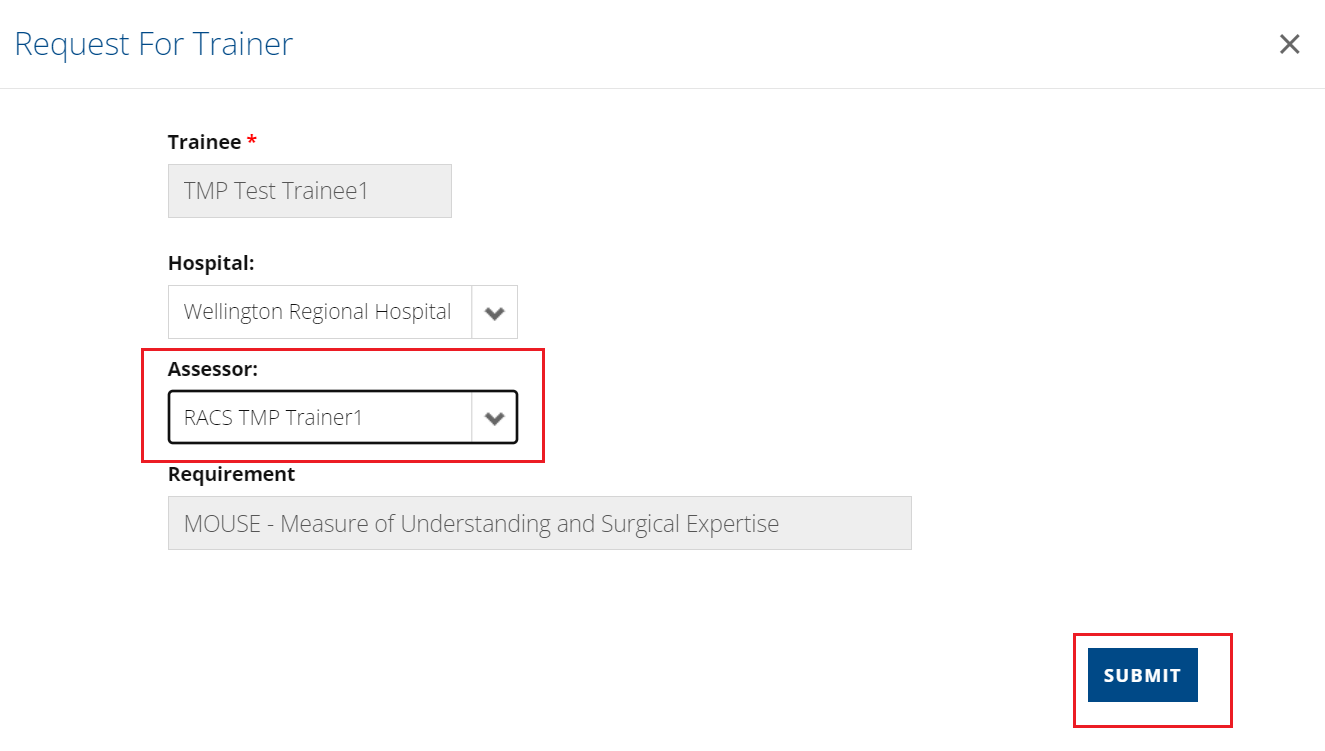Viewport: 1325px width, 751px height.
Task: Open the Wellington Regional Hospital combo box
Action: (x=343, y=312)
